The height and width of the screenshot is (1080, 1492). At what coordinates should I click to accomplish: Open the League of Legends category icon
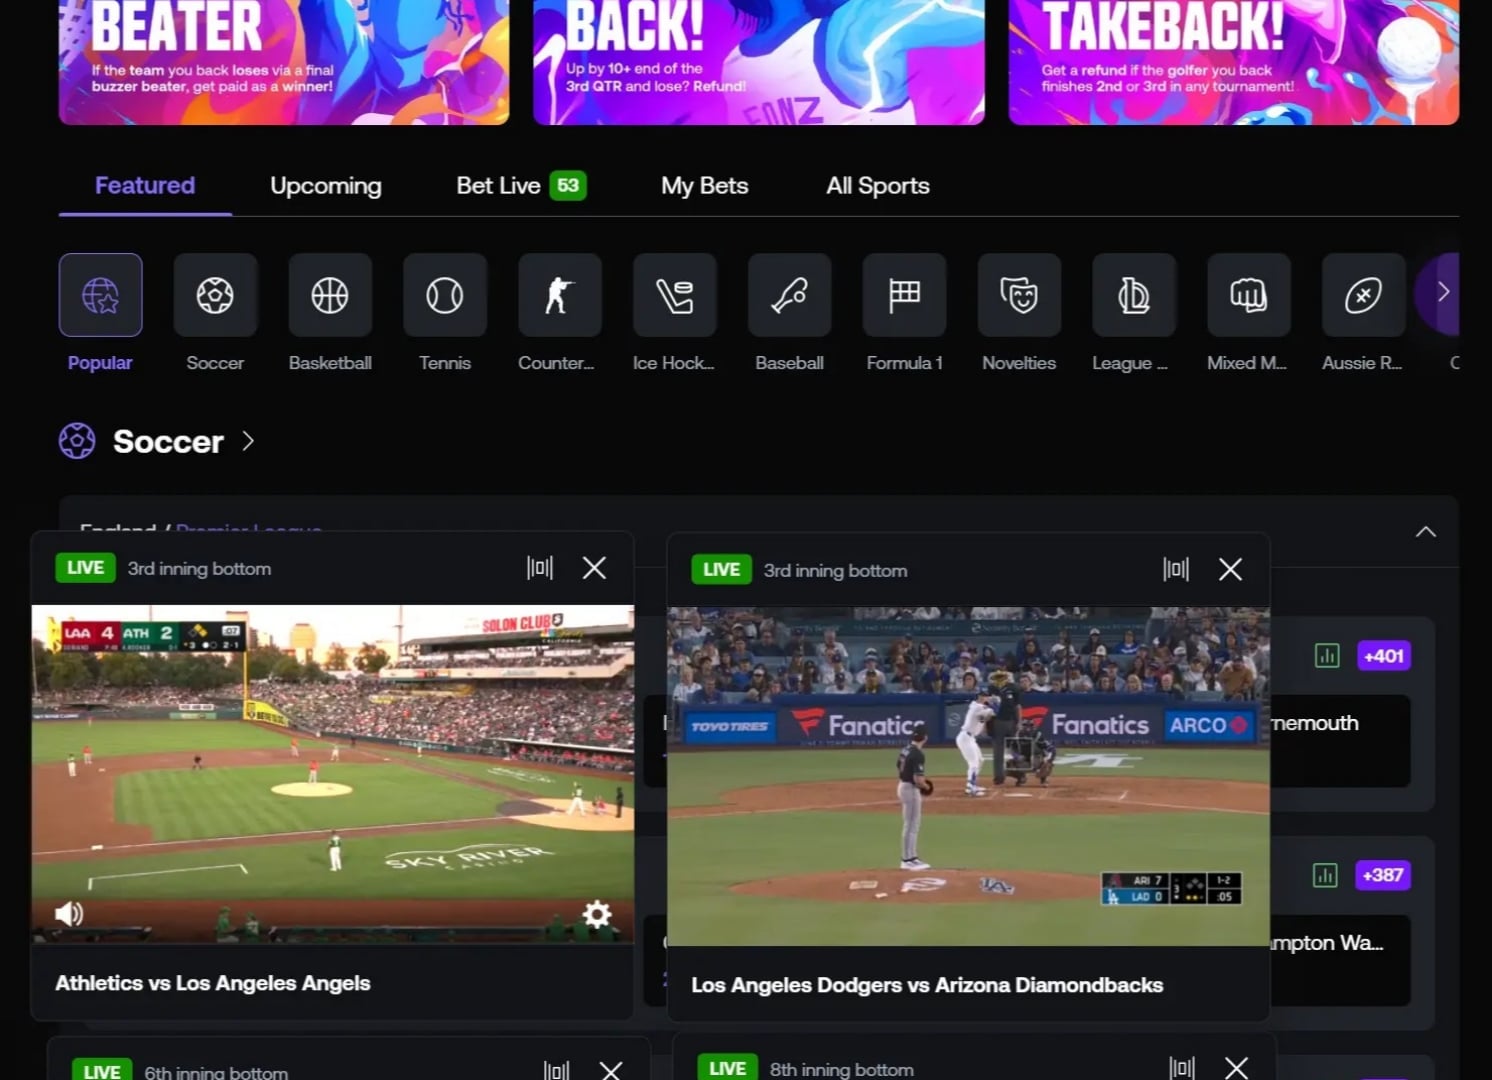[x=1134, y=295]
